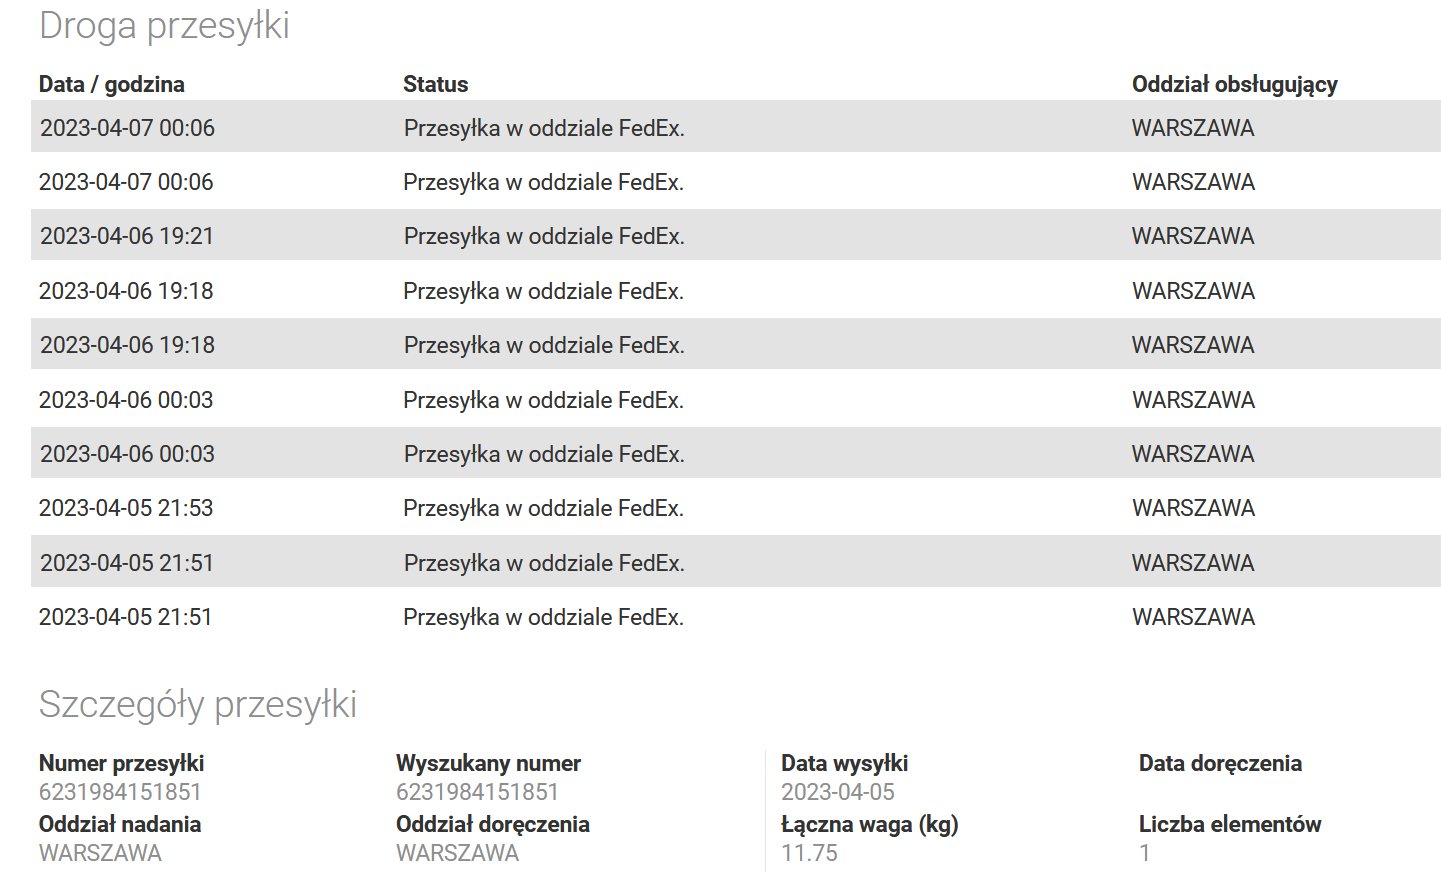Select WARSZAWA under "Oddział nadania"
The image size is (1441, 886).
tap(100, 853)
